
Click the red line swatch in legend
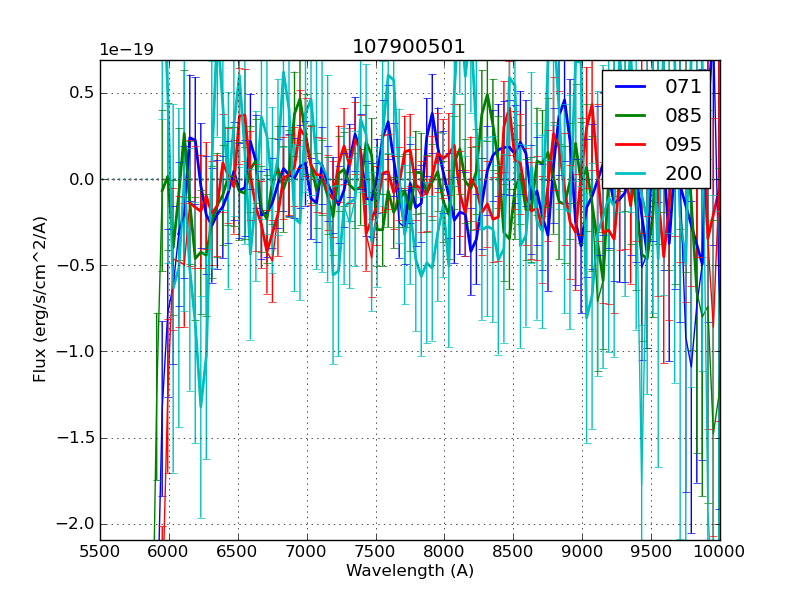pyautogui.click(x=632, y=144)
